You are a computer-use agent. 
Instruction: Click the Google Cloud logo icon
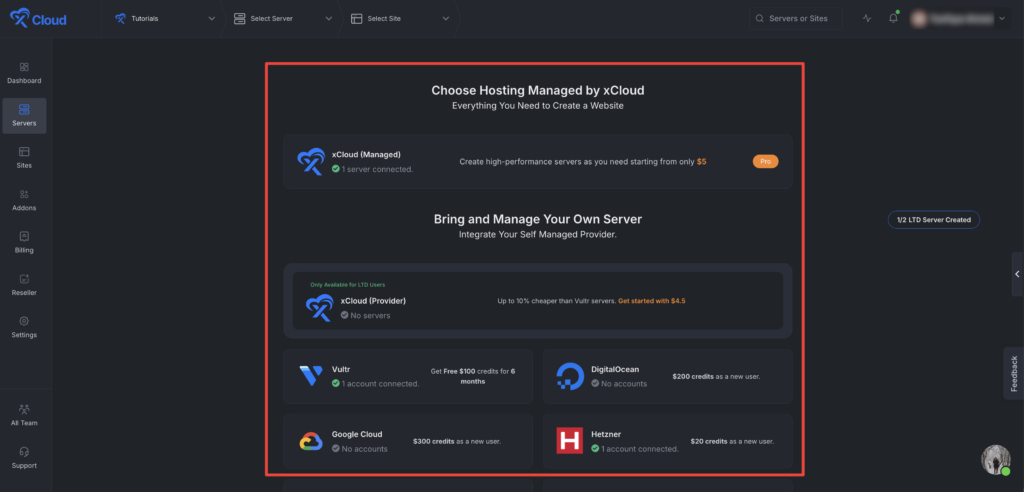[311, 442]
